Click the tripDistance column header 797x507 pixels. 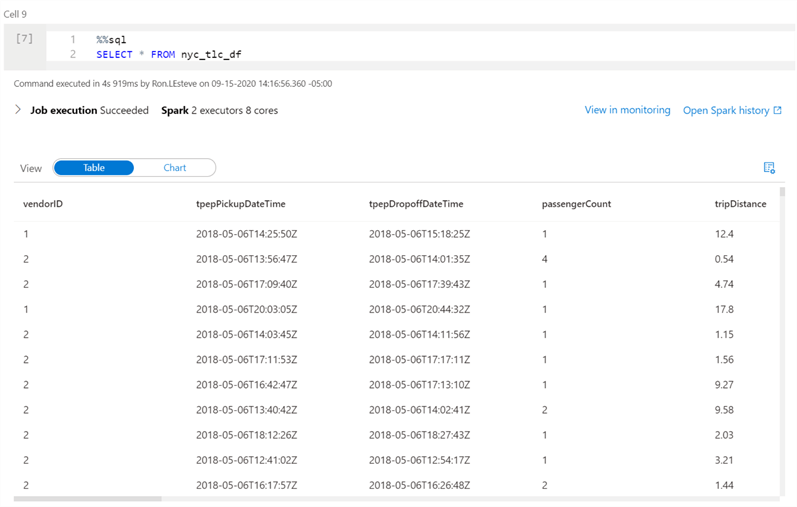point(740,204)
